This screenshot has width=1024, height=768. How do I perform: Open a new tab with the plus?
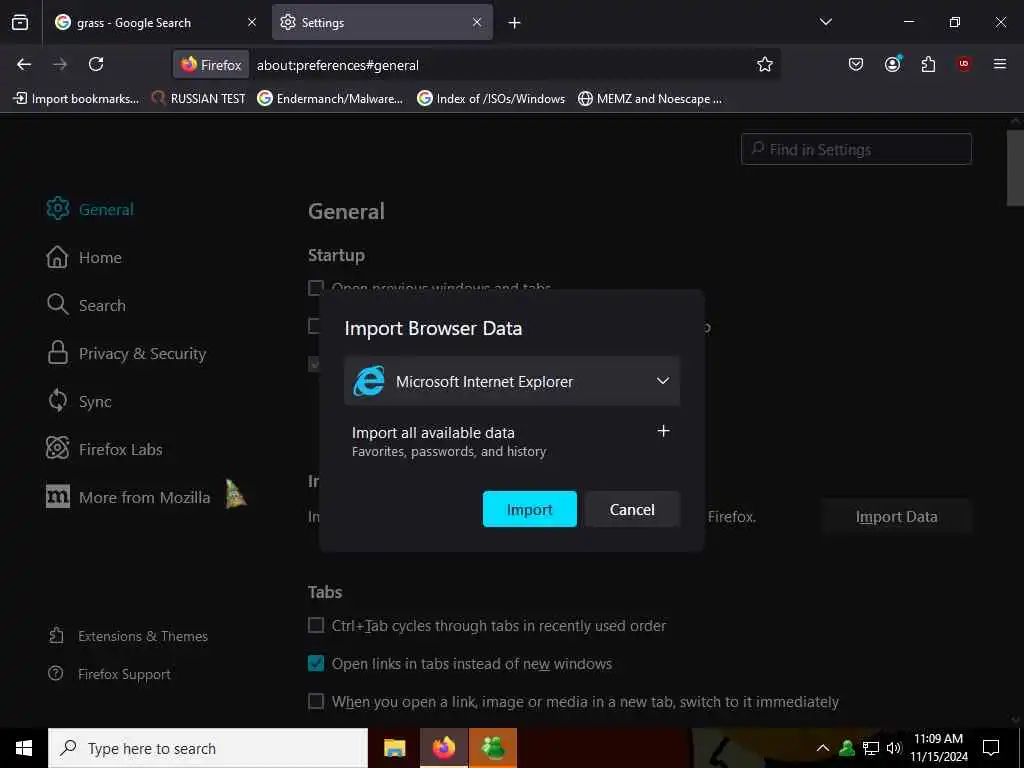click(x=515, y=23)
